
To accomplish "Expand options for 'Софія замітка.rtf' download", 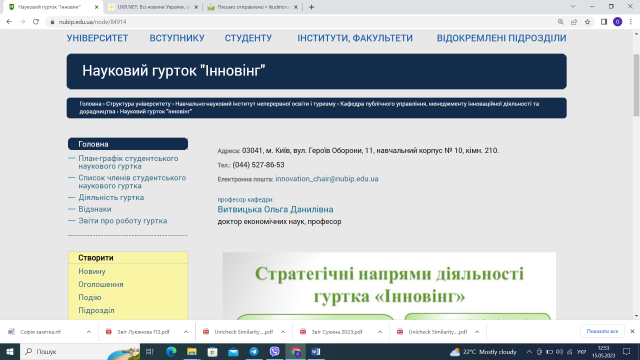I will [89, 332].
